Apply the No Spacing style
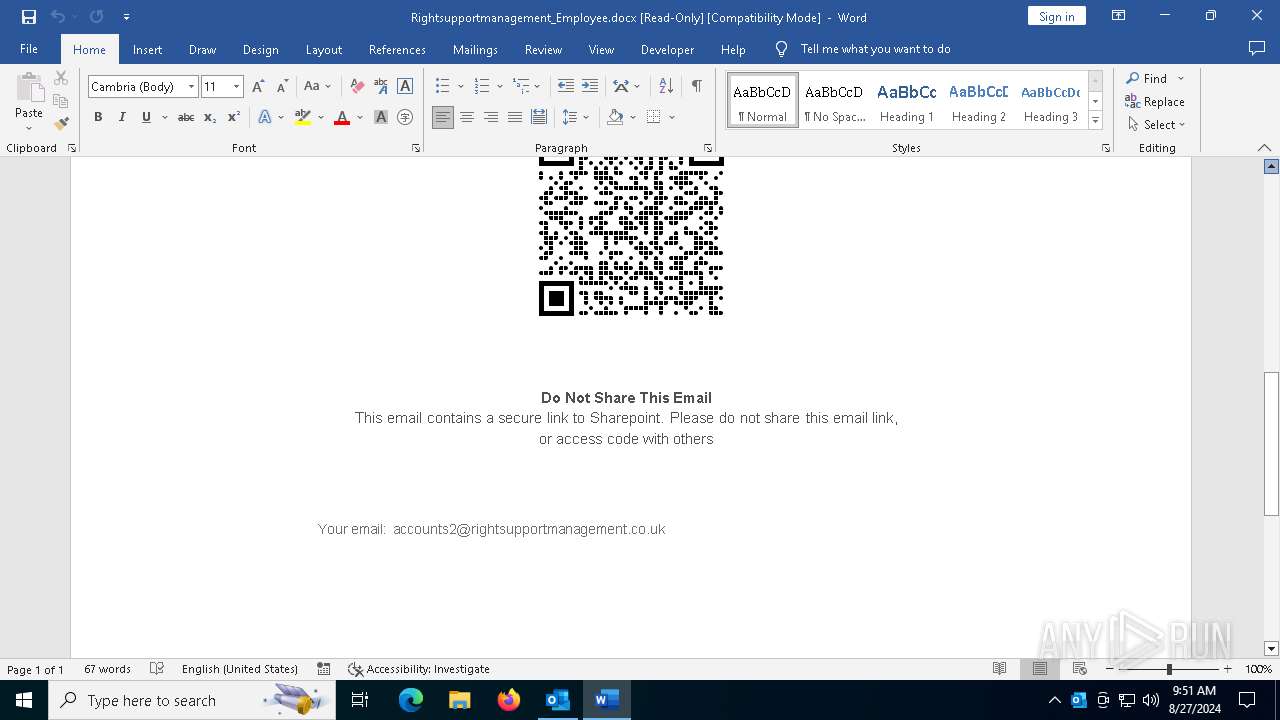 pos(834,101)
